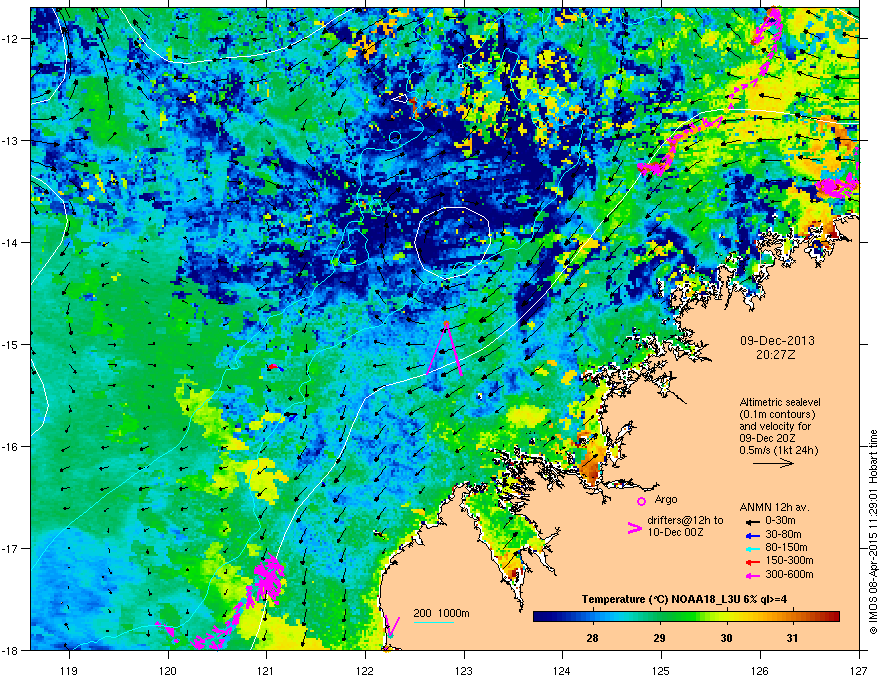
Task: Click the large magenta inverted-V drifter marker with red tip
Action: click(445, 348)
